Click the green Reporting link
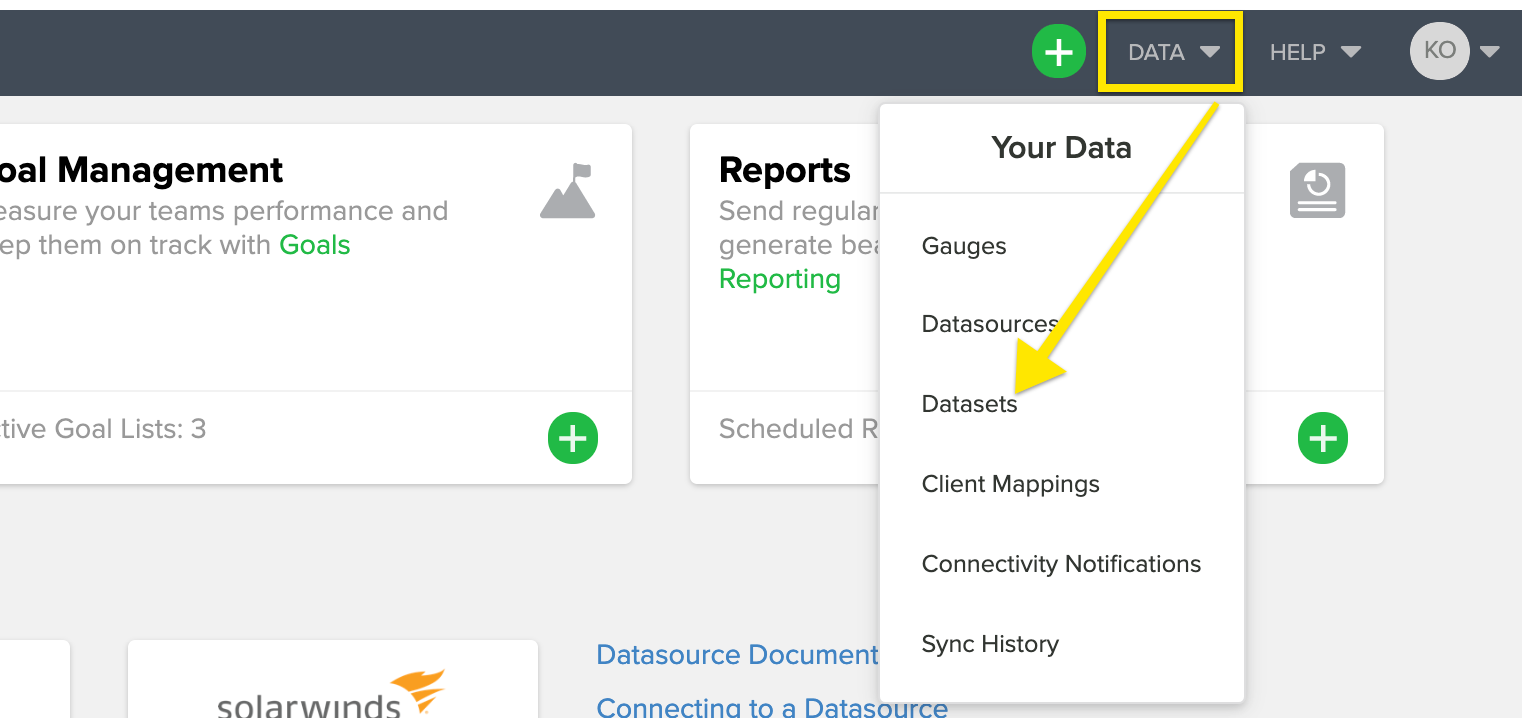Image resolution: width=1522 pixels, height=718 pixels. pos(780,279)
